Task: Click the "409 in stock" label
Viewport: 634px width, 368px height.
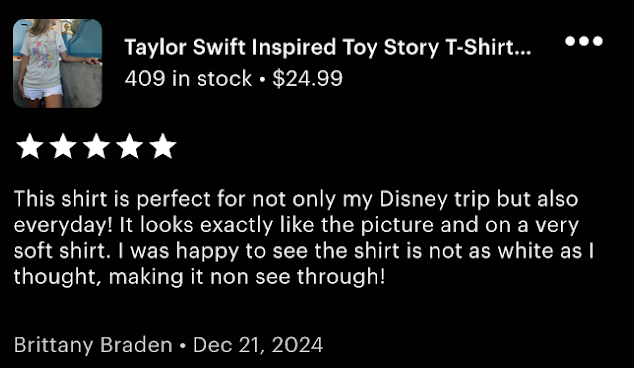Action: coord(188,78)
